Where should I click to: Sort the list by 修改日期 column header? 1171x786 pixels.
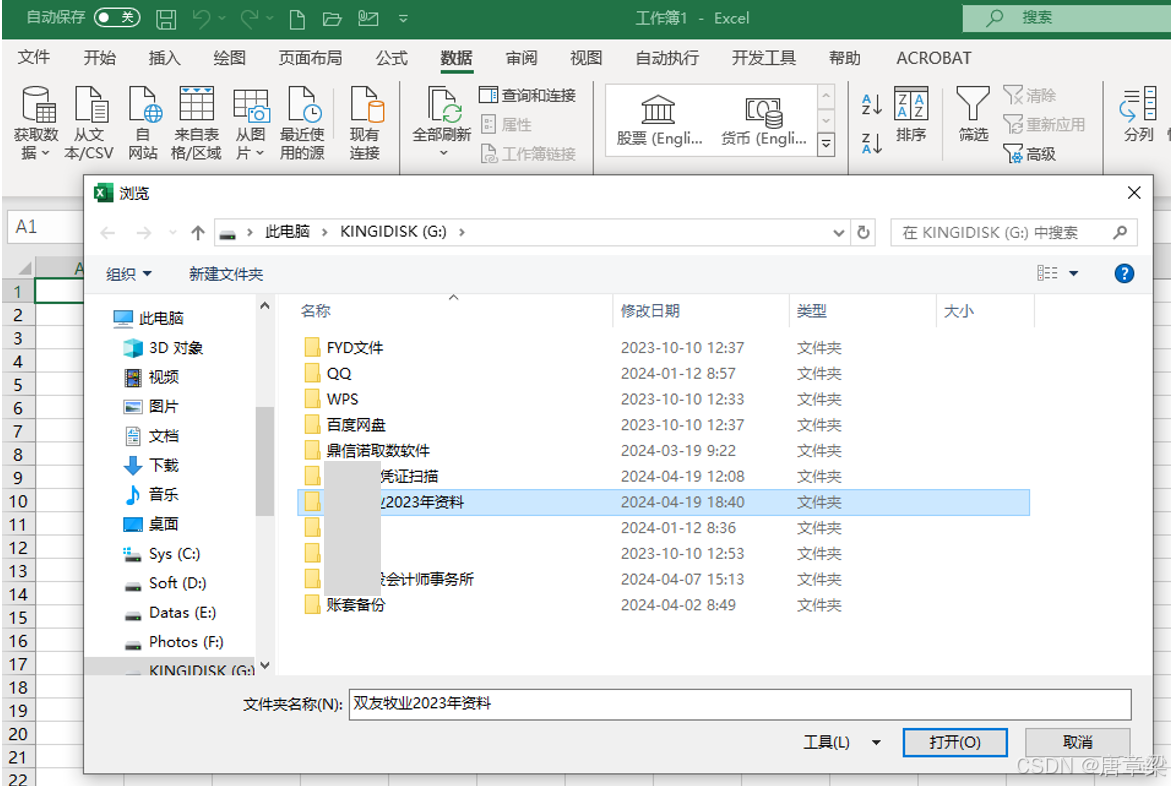click(x=699, y=311)
